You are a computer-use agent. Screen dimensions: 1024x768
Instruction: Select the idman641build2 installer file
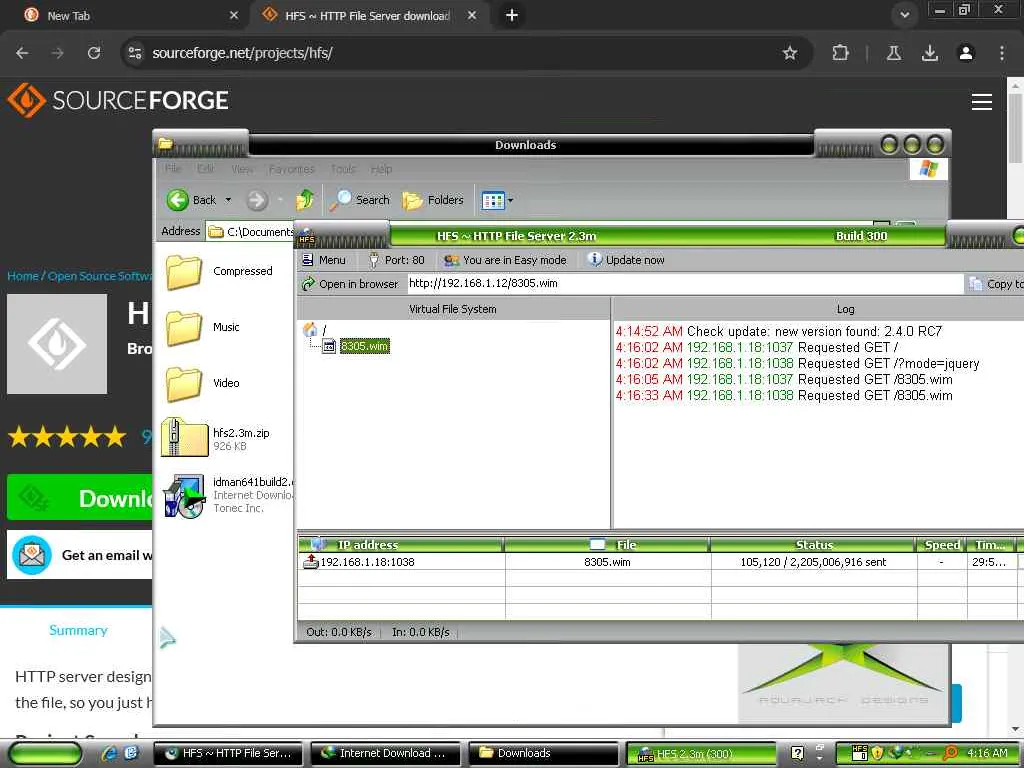(x=227, y=495)
